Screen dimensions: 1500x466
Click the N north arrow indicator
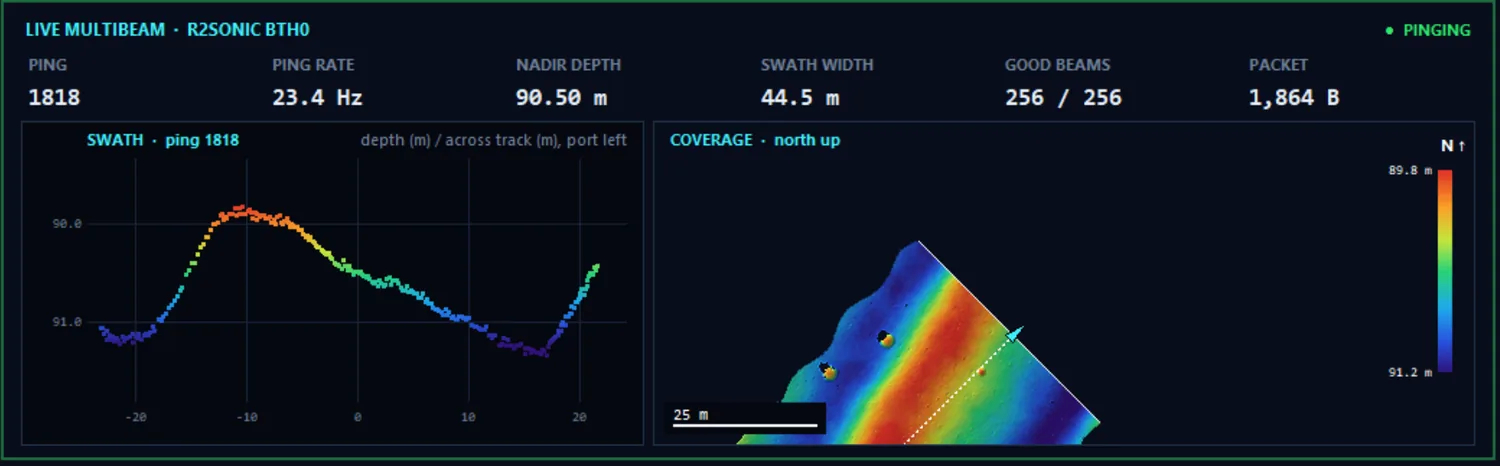point(1453,146)
